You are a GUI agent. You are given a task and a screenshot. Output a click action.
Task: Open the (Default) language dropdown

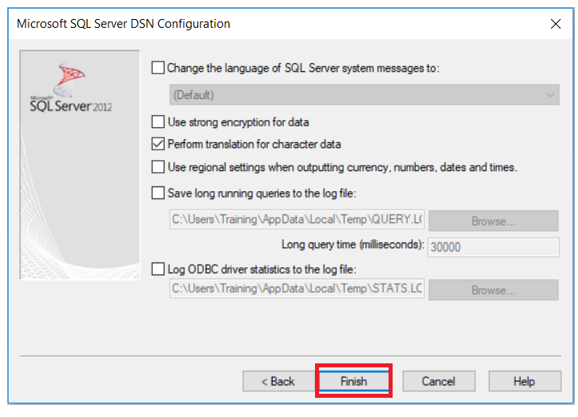364,95
